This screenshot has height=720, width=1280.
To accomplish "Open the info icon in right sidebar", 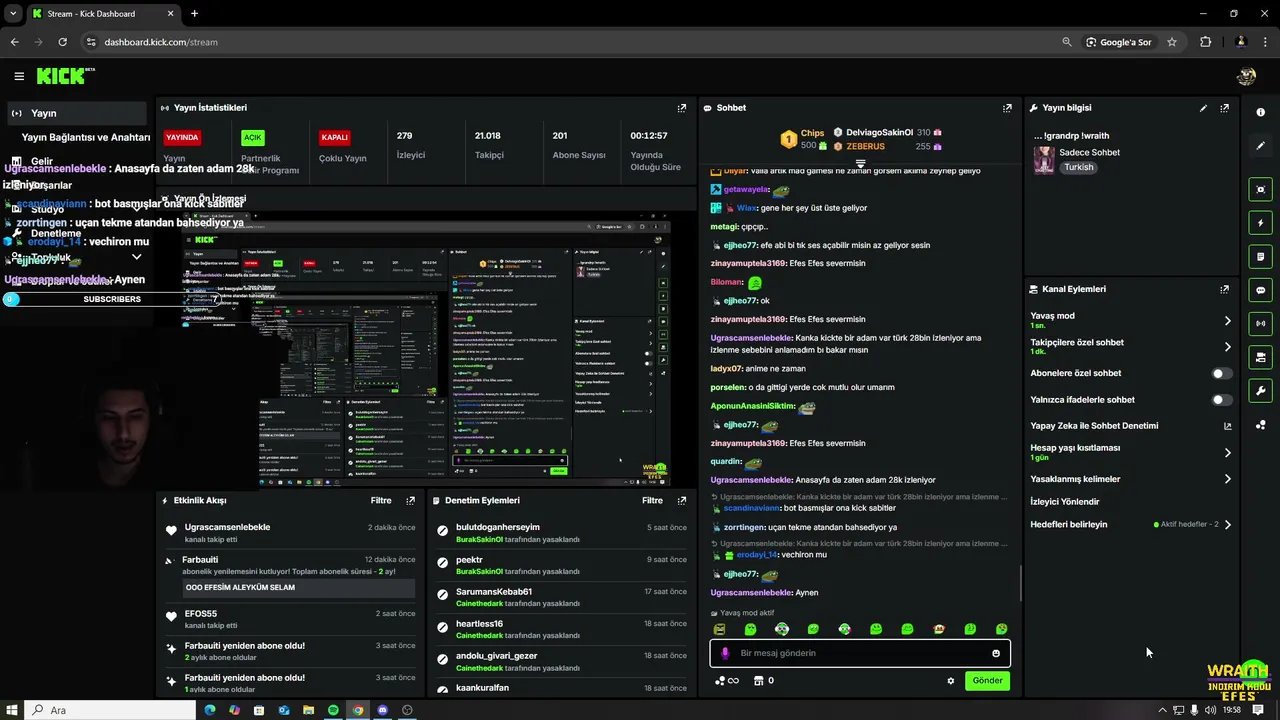I will point(1260,113).
